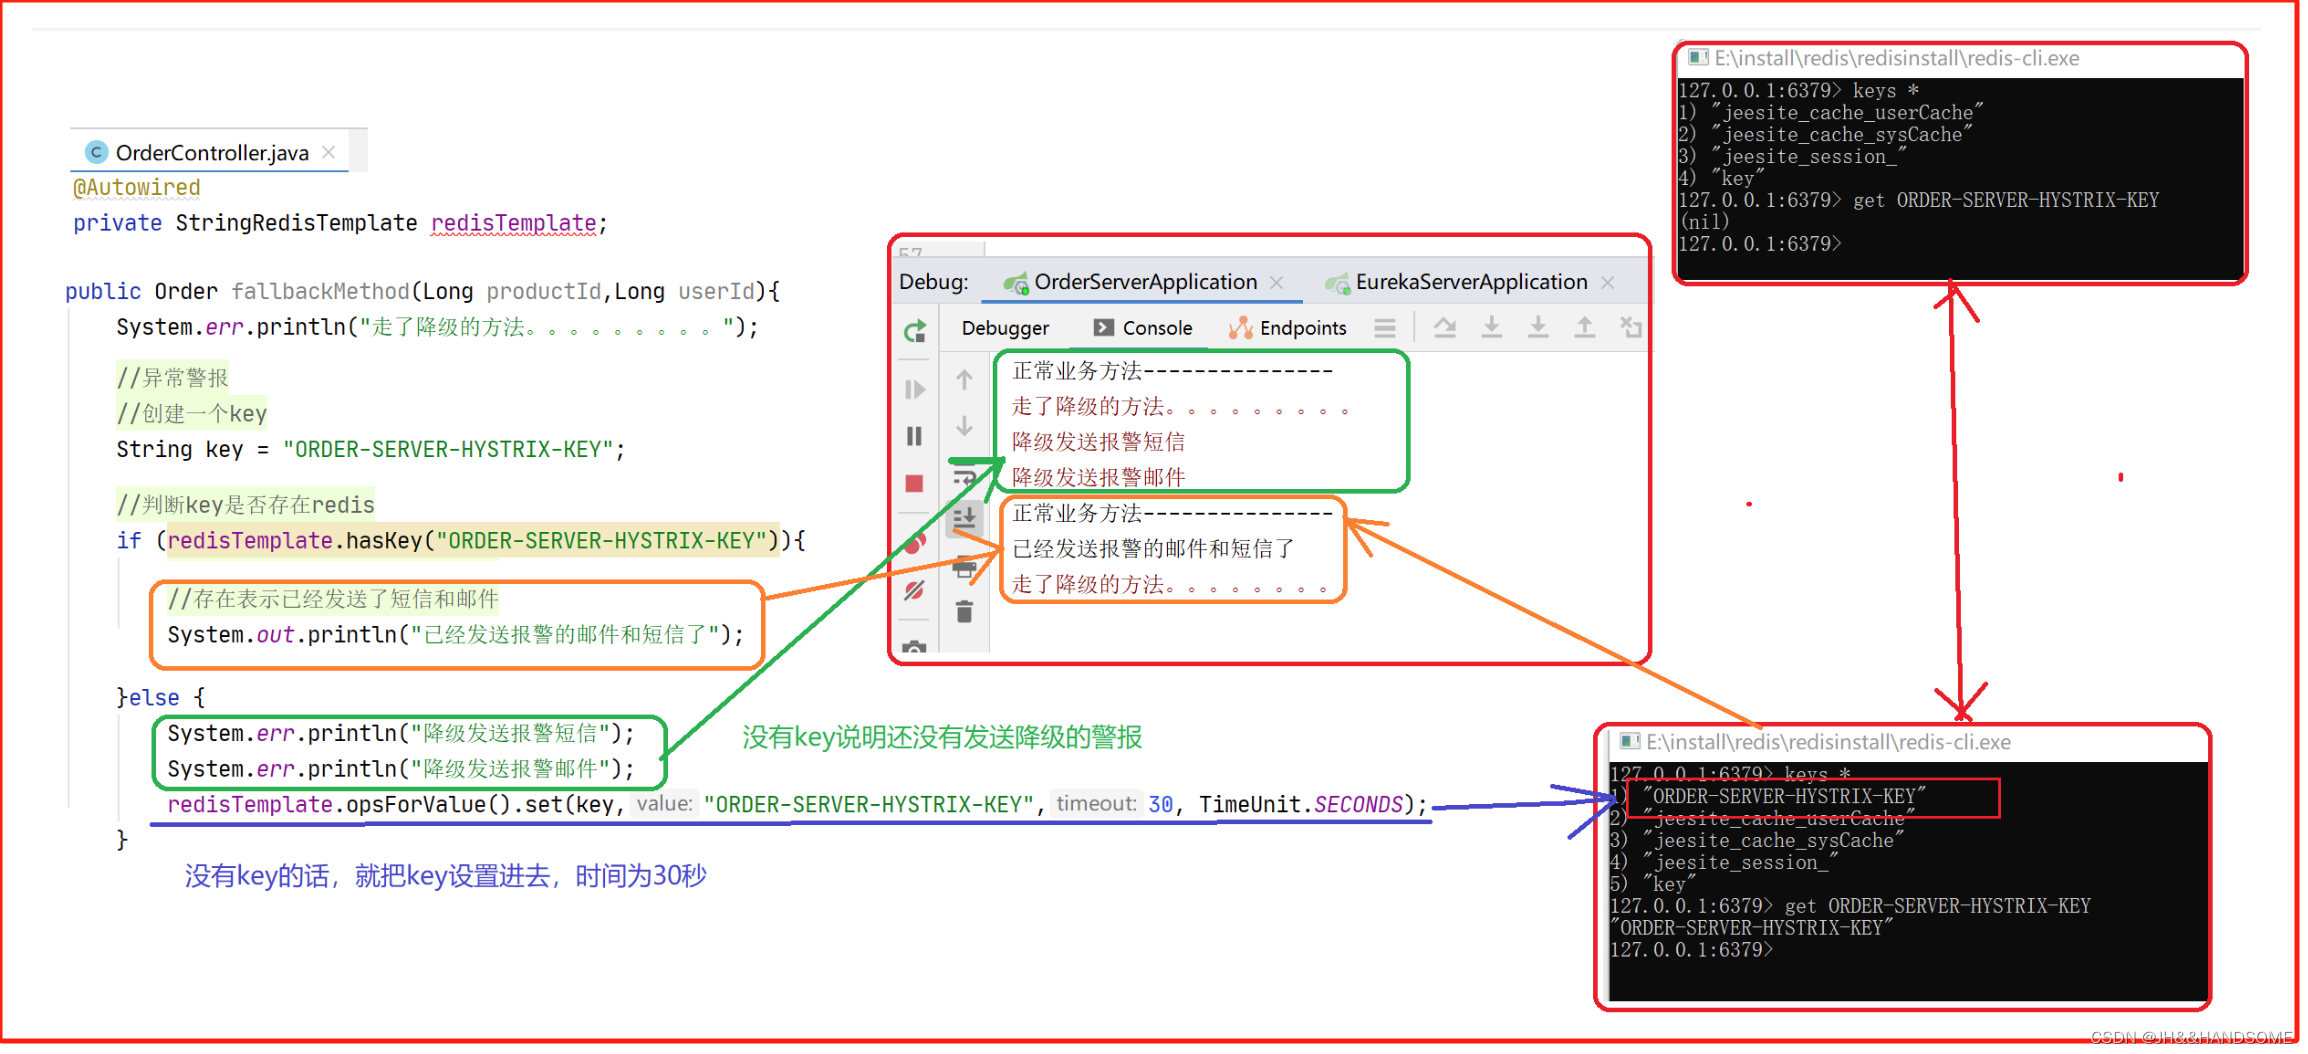Click keys * command in upper redis window

1886,91
